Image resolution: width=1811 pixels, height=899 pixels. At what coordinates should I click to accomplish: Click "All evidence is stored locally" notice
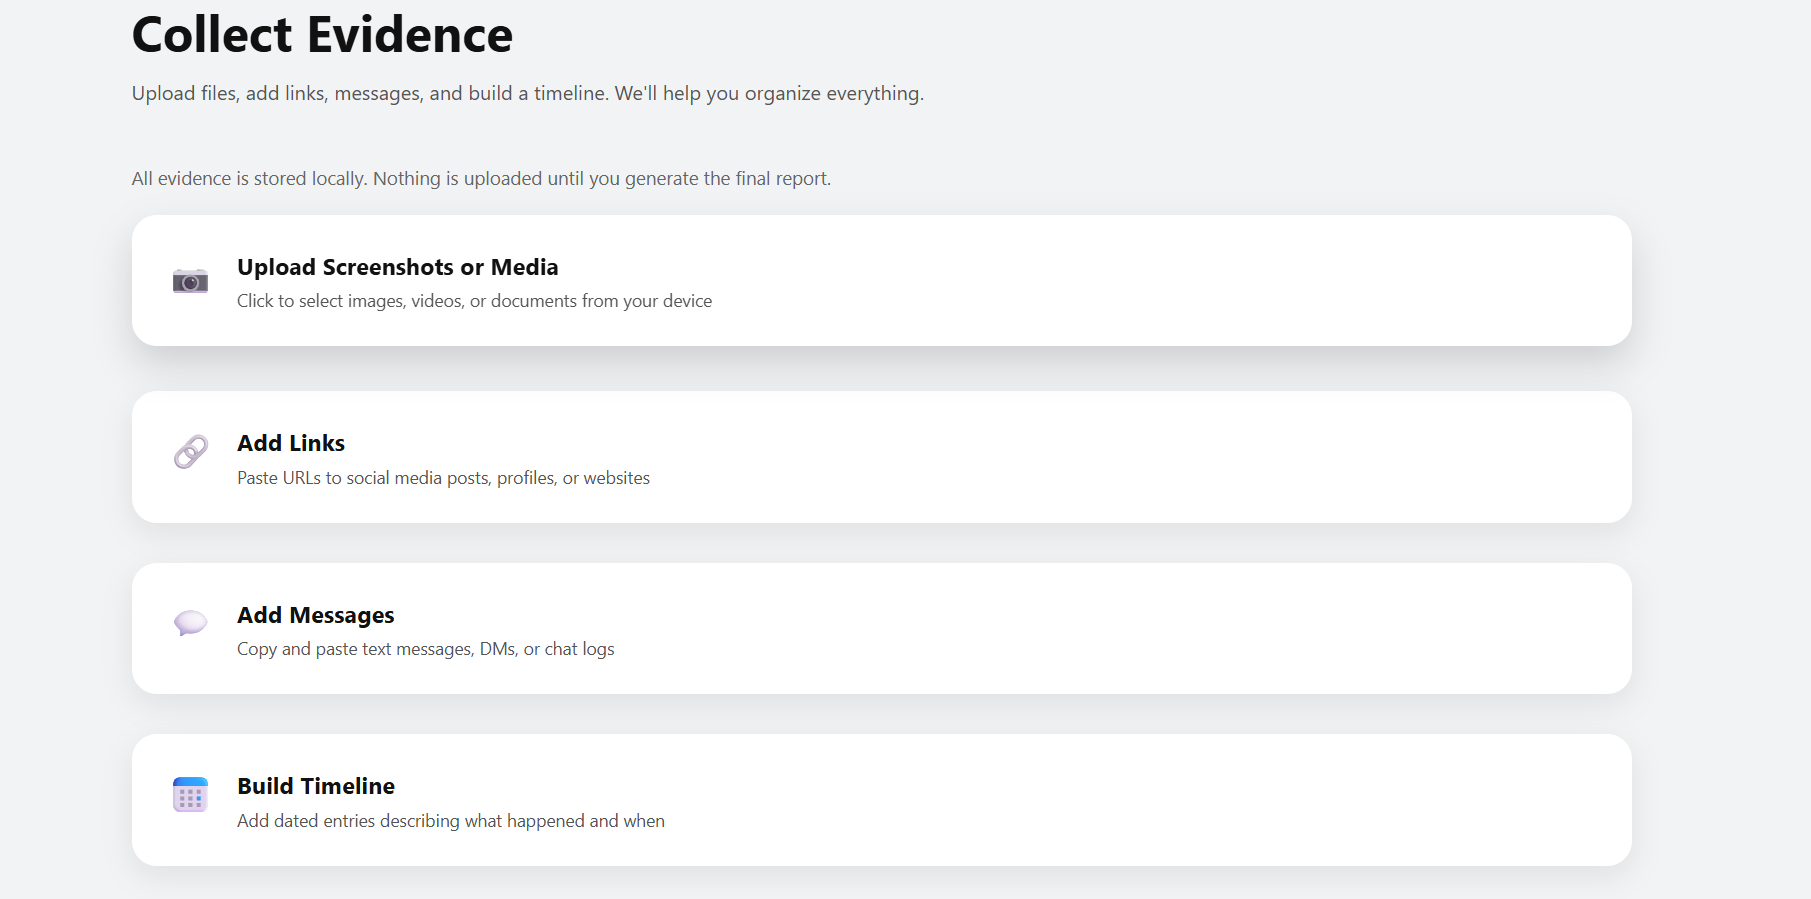coord(249,179)
